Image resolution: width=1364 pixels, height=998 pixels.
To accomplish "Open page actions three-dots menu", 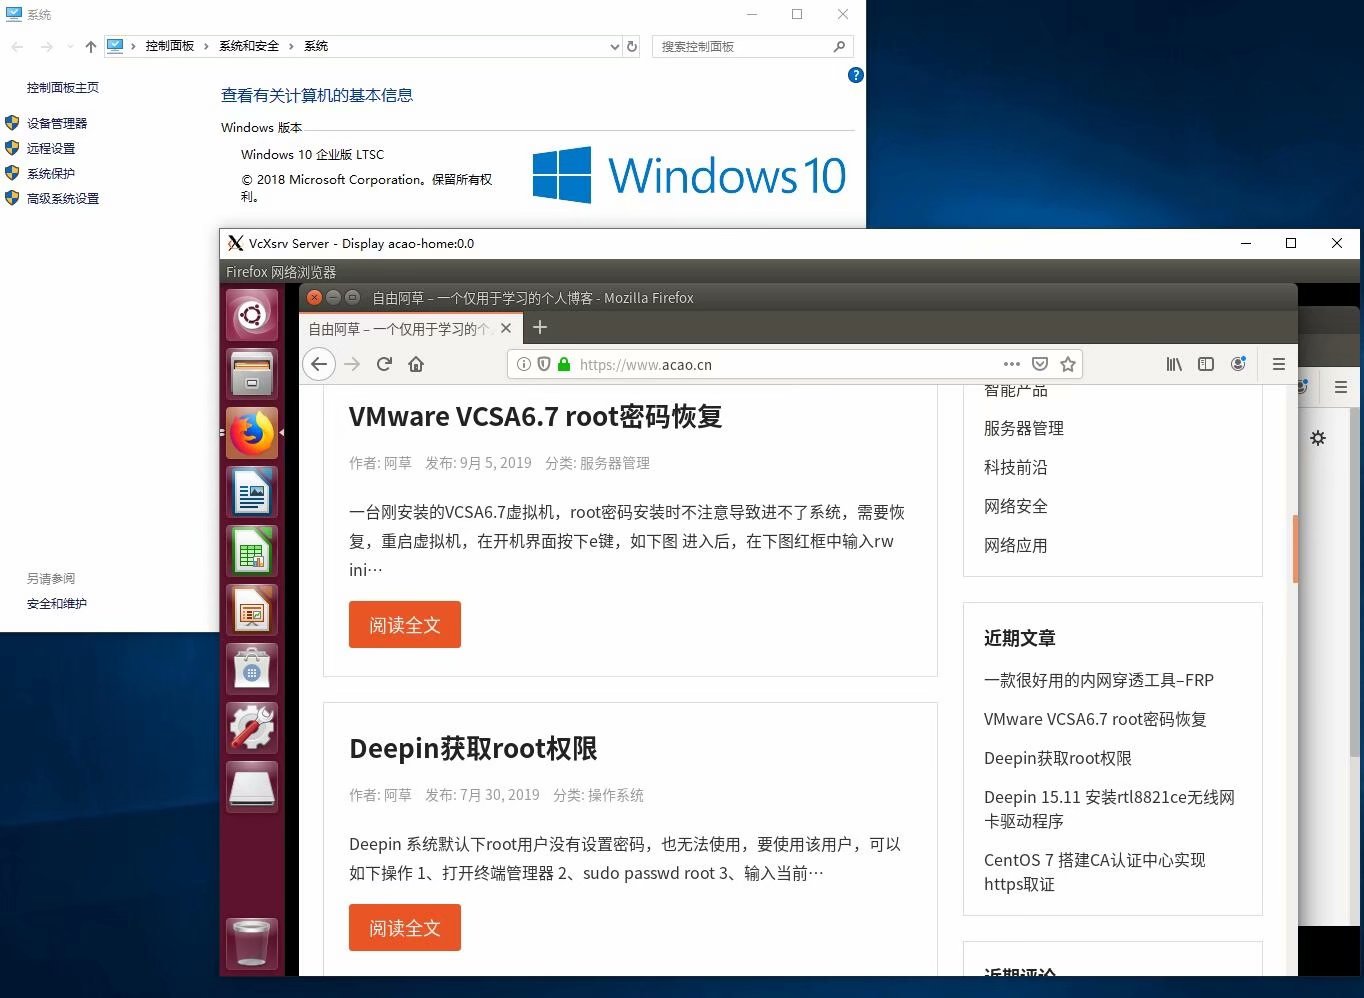I will (x=1012, y=364).
